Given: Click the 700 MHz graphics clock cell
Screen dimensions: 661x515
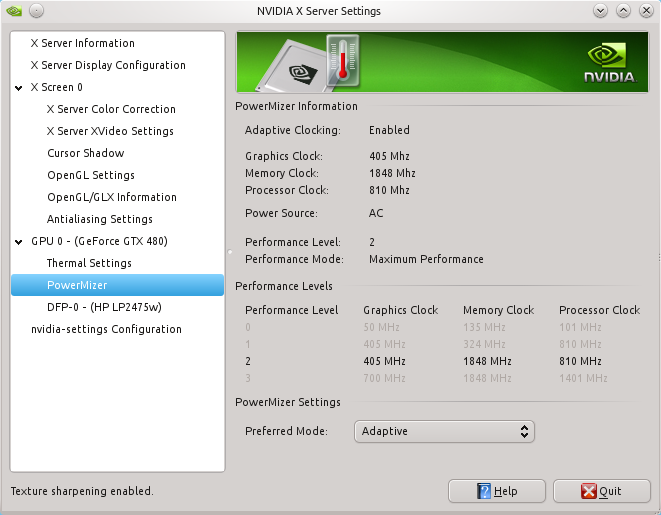Looking at the screenshot, I should click(x=384, y=378).
